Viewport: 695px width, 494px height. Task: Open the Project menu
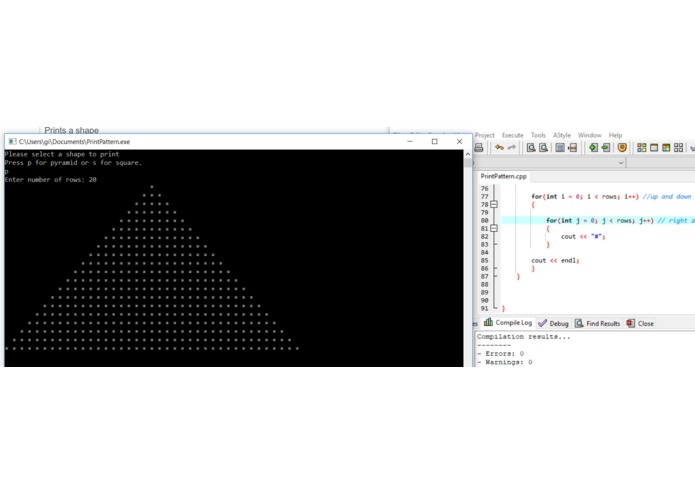[484, 135]
